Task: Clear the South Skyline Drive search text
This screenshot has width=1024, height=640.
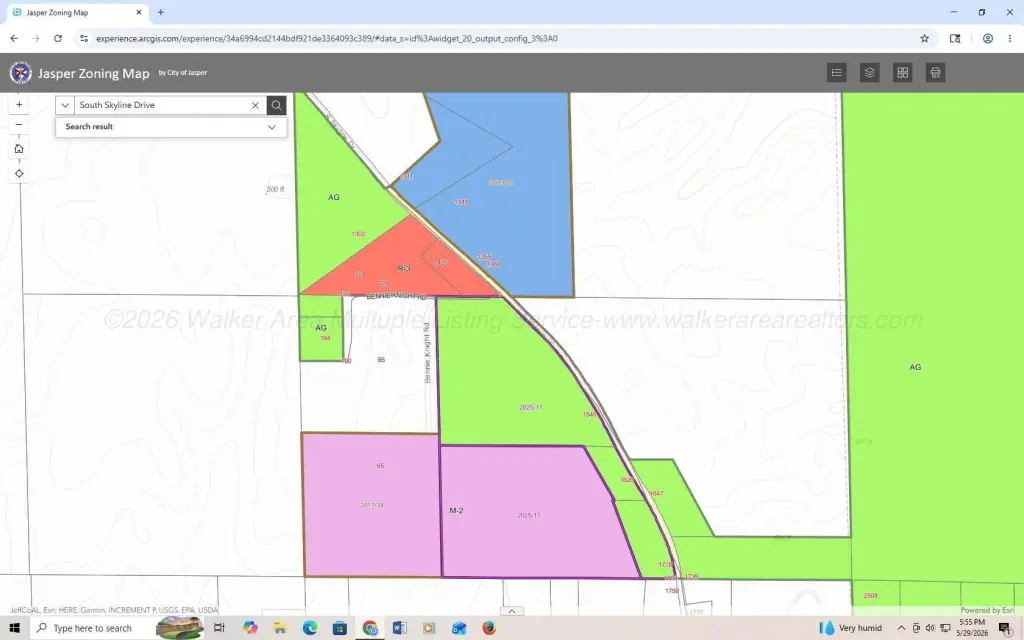Action: click(255, 105)
